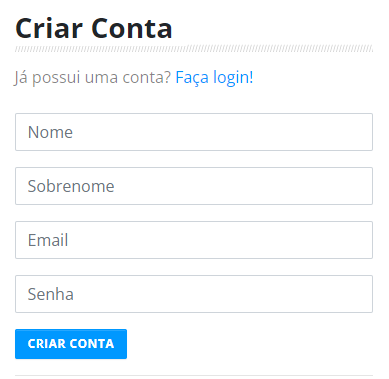Click the striped divider under the heading
Viewport: 389px width, 379px height.
(194, 49)
